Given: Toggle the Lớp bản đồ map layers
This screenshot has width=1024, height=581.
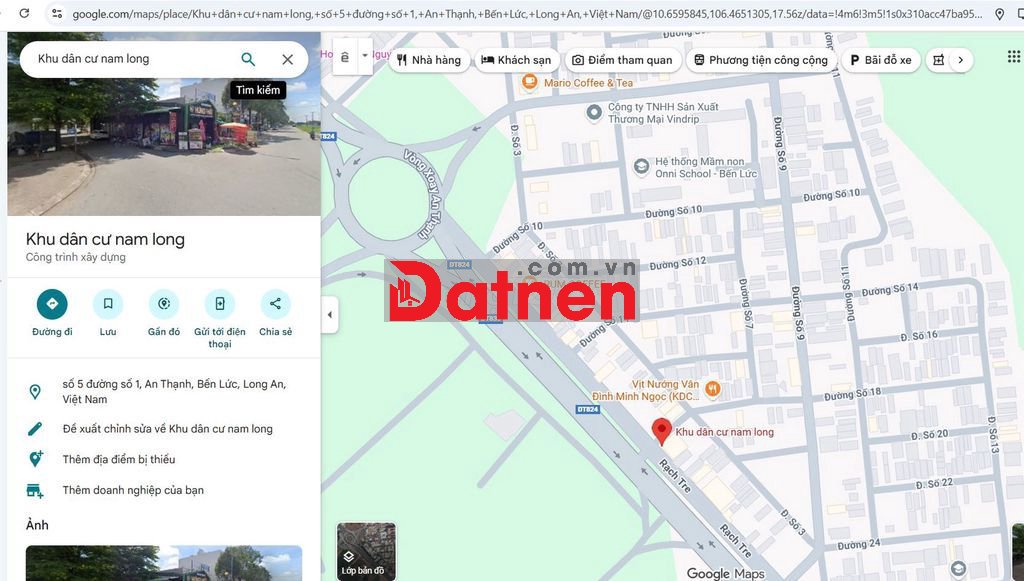Looking at the screenshot, I should 366,551.
